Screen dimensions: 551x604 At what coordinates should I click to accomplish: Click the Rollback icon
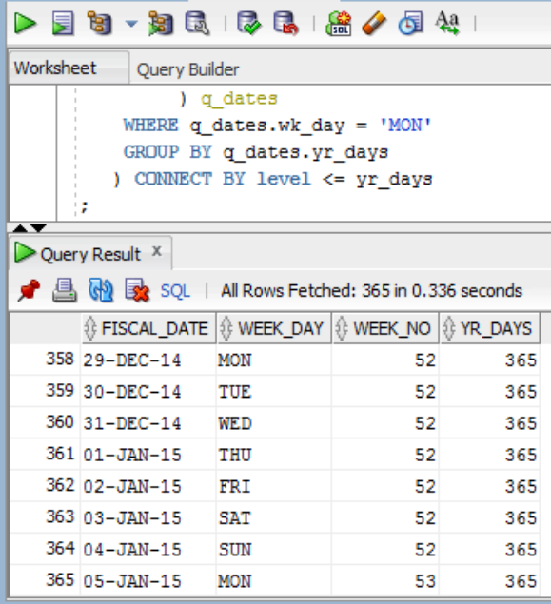[x=286, y=23]
